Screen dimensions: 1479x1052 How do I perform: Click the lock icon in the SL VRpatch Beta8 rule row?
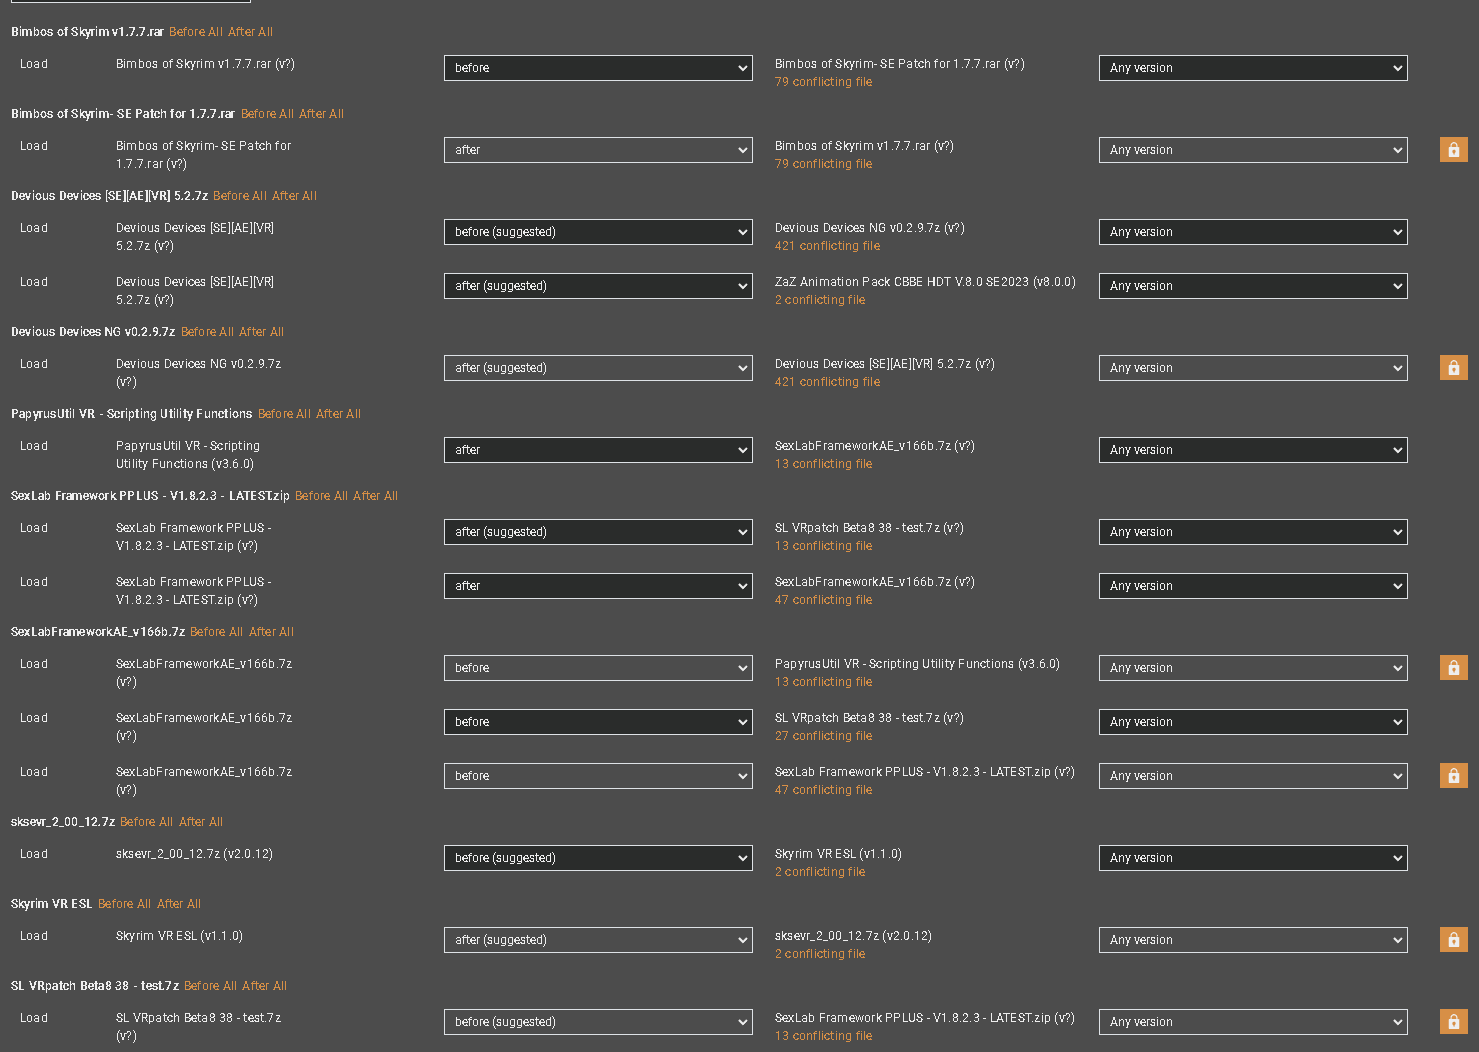click(1453, 1022)
